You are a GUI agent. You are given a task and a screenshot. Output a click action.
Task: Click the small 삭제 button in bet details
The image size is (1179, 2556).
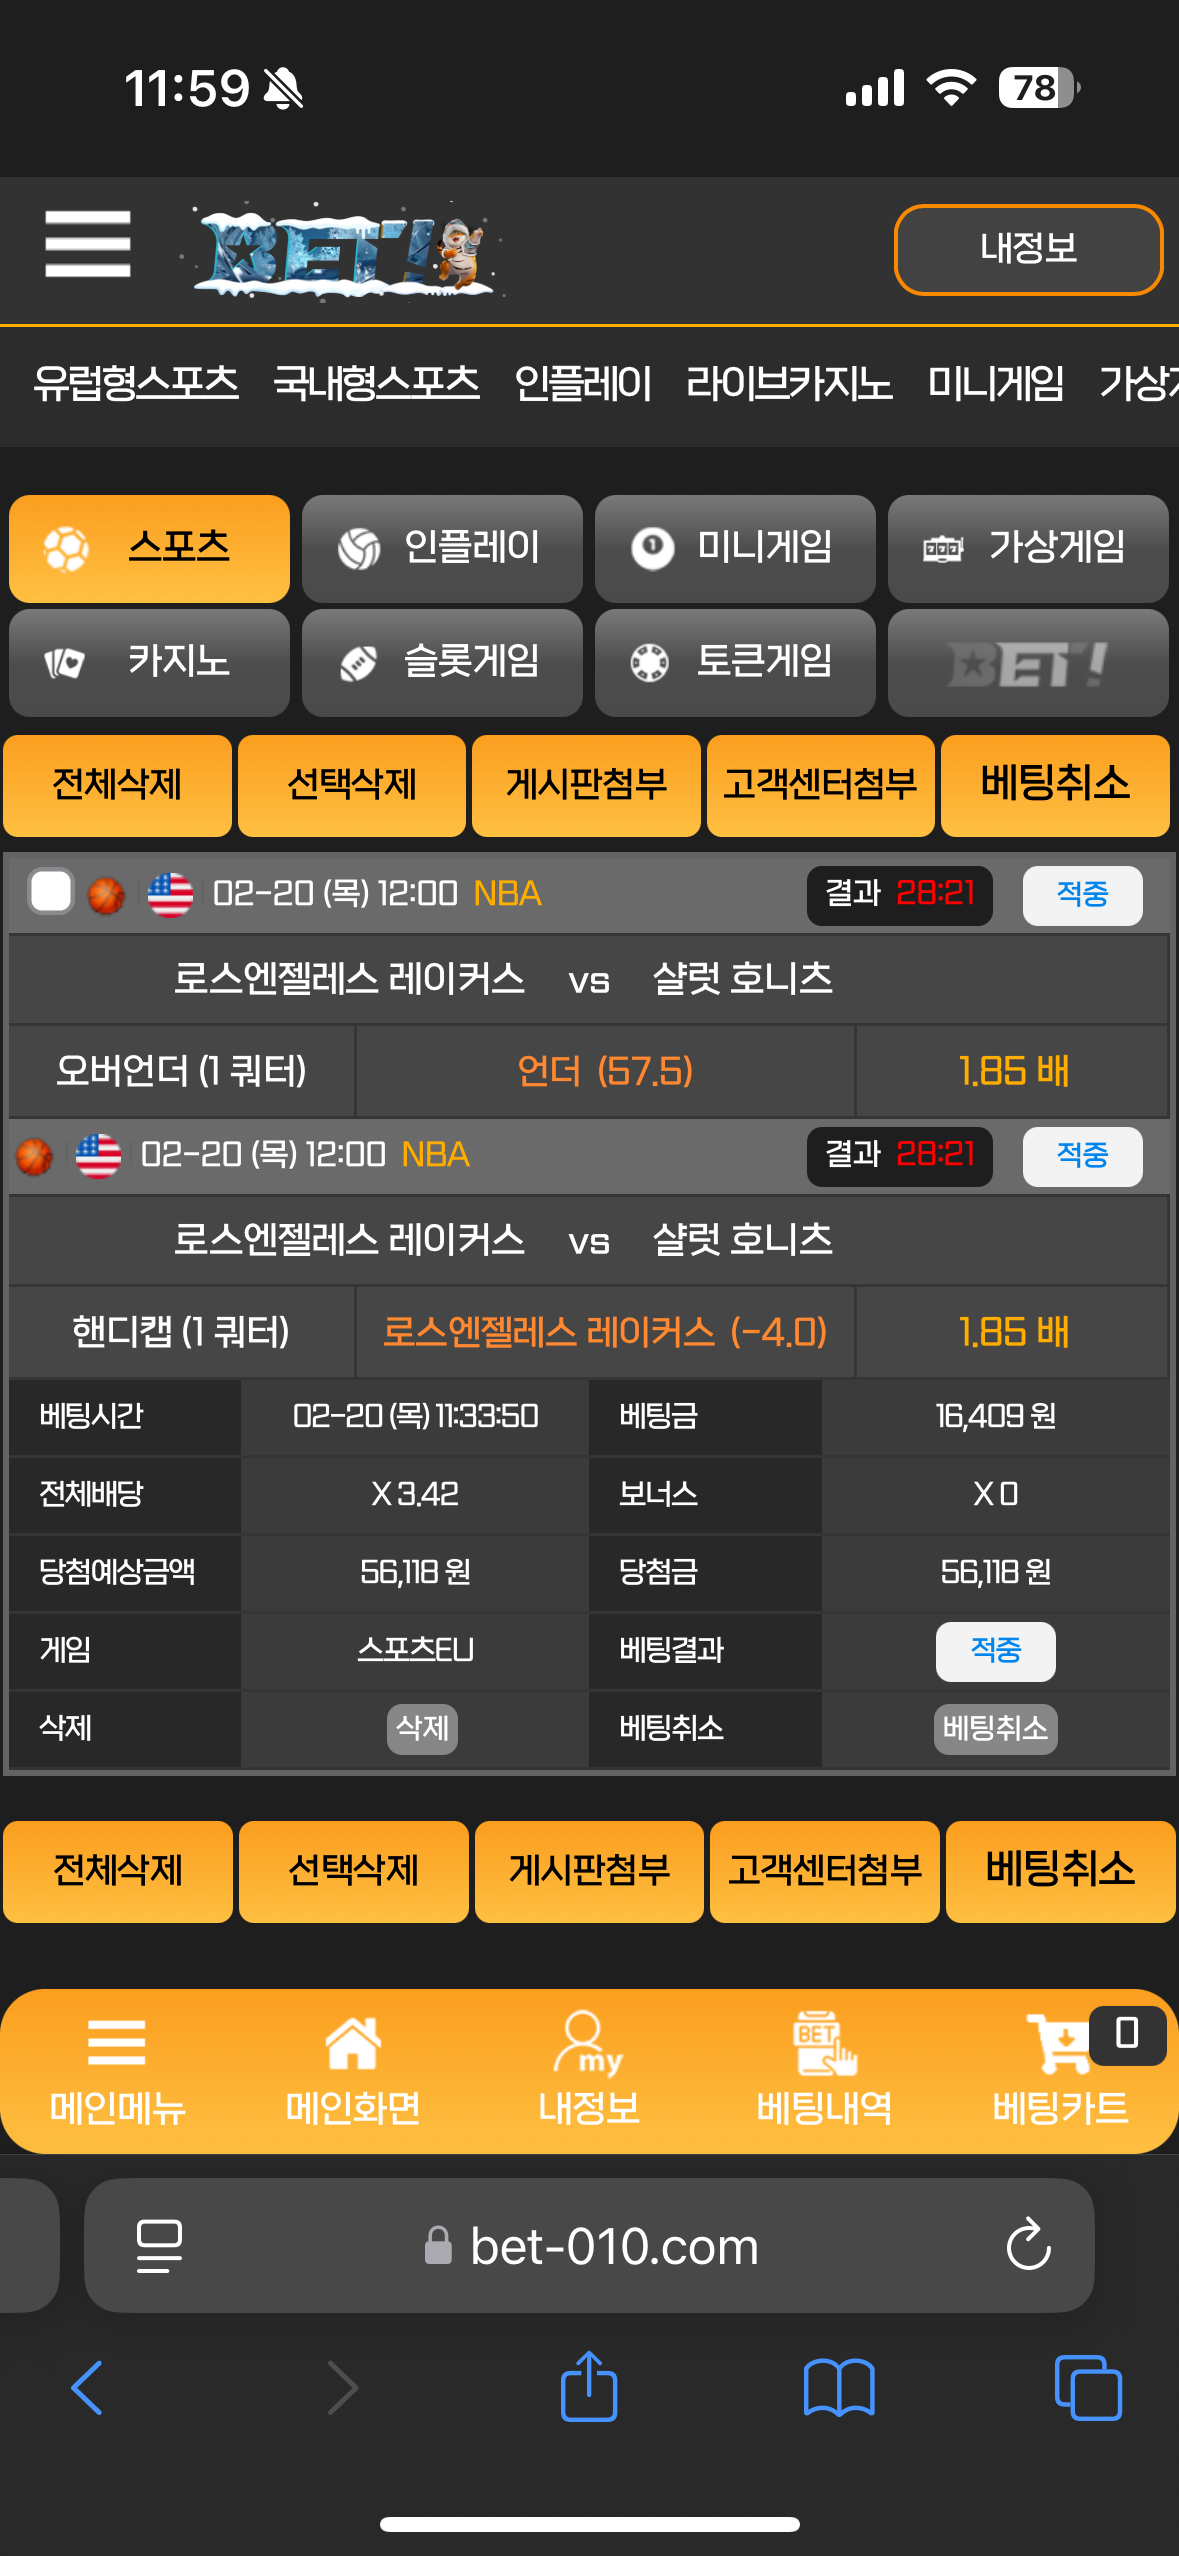422,1728
